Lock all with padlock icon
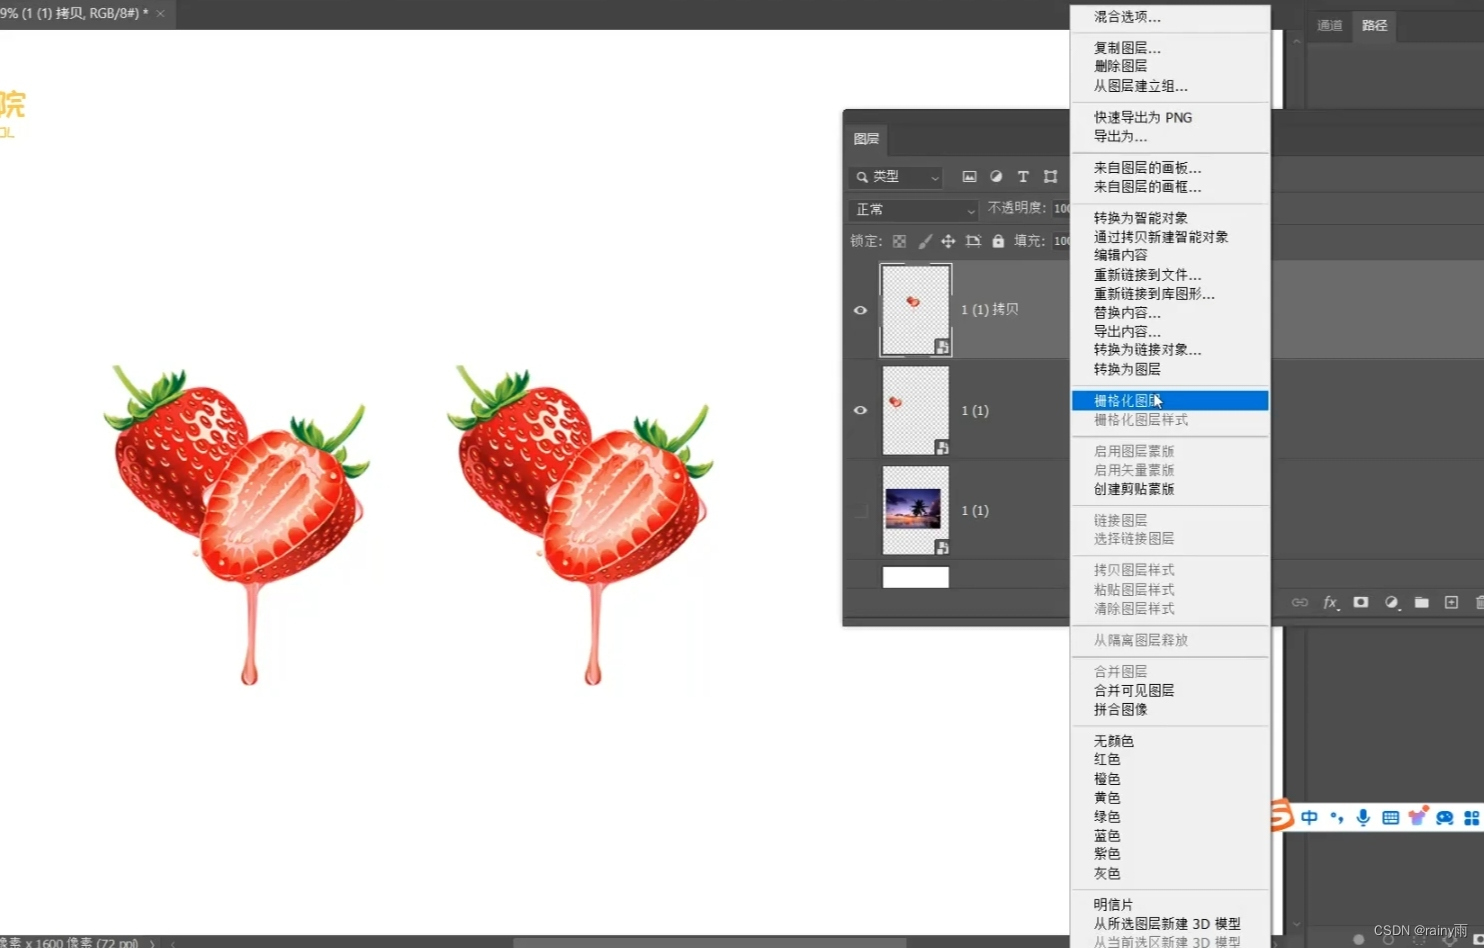 (998, 241)
